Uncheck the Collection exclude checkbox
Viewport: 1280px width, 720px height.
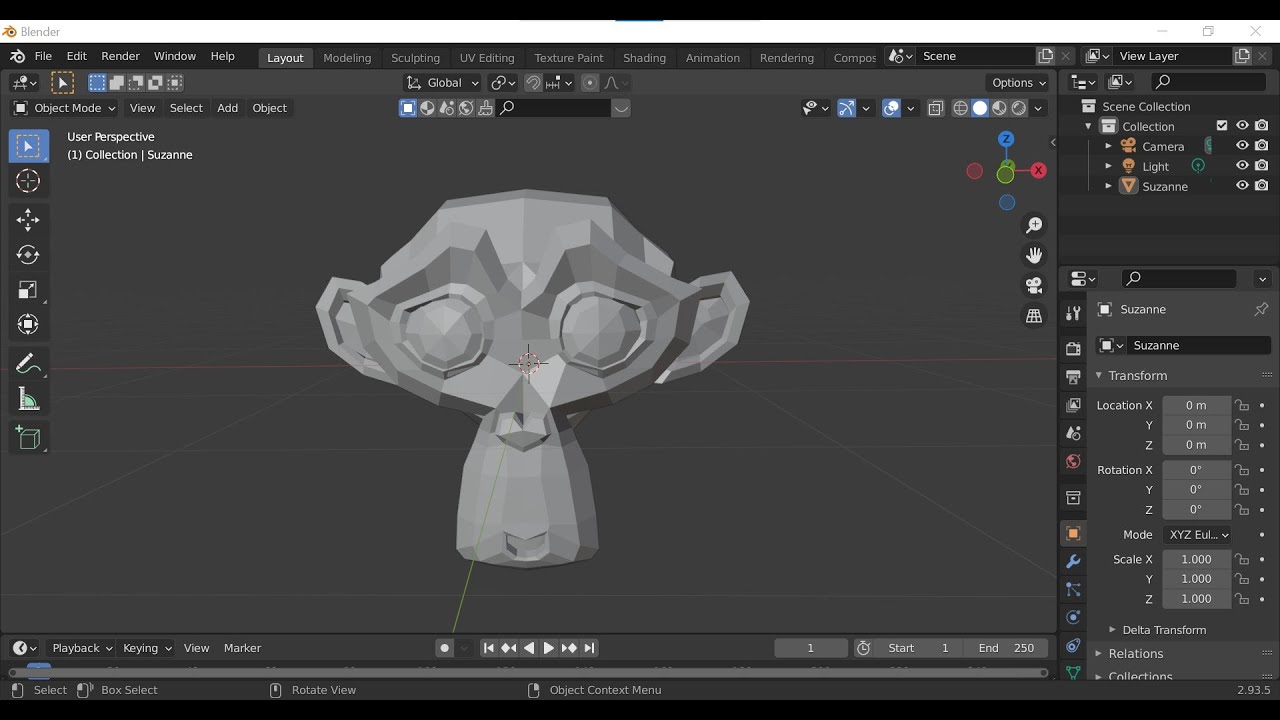coord(1222,126)
